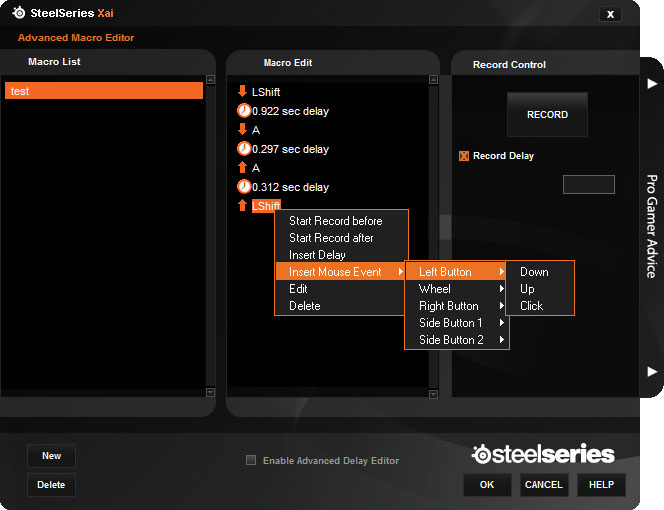Select Insert Delay in the context menu
Image resolution: width=664 pixels, height=510 pixels.
317,255
